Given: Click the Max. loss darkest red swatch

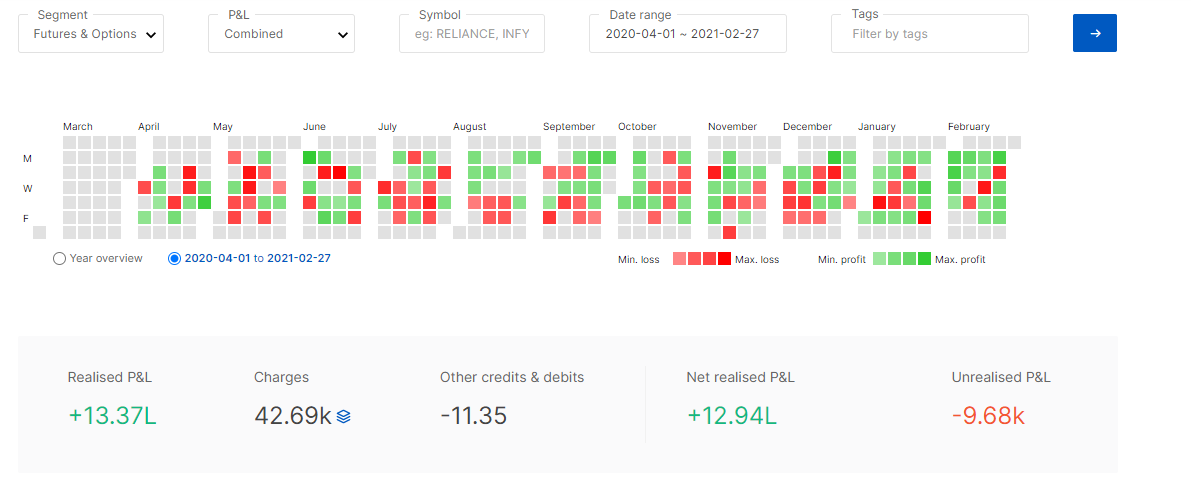Looking at the screenshot, I should (x=725, y=259).
